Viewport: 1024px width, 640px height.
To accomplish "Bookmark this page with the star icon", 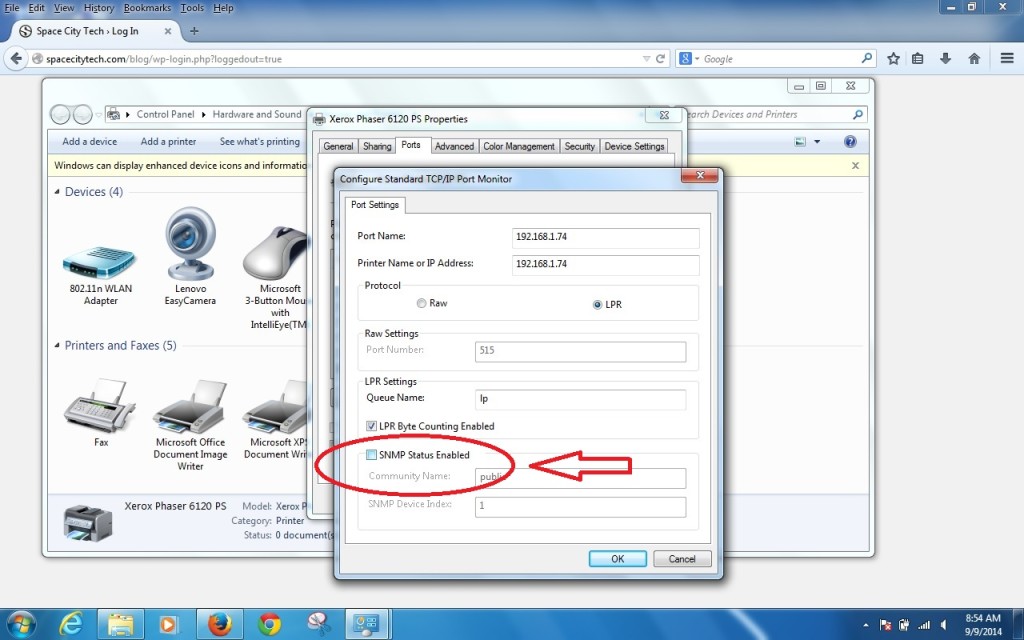I will point(893,59).
